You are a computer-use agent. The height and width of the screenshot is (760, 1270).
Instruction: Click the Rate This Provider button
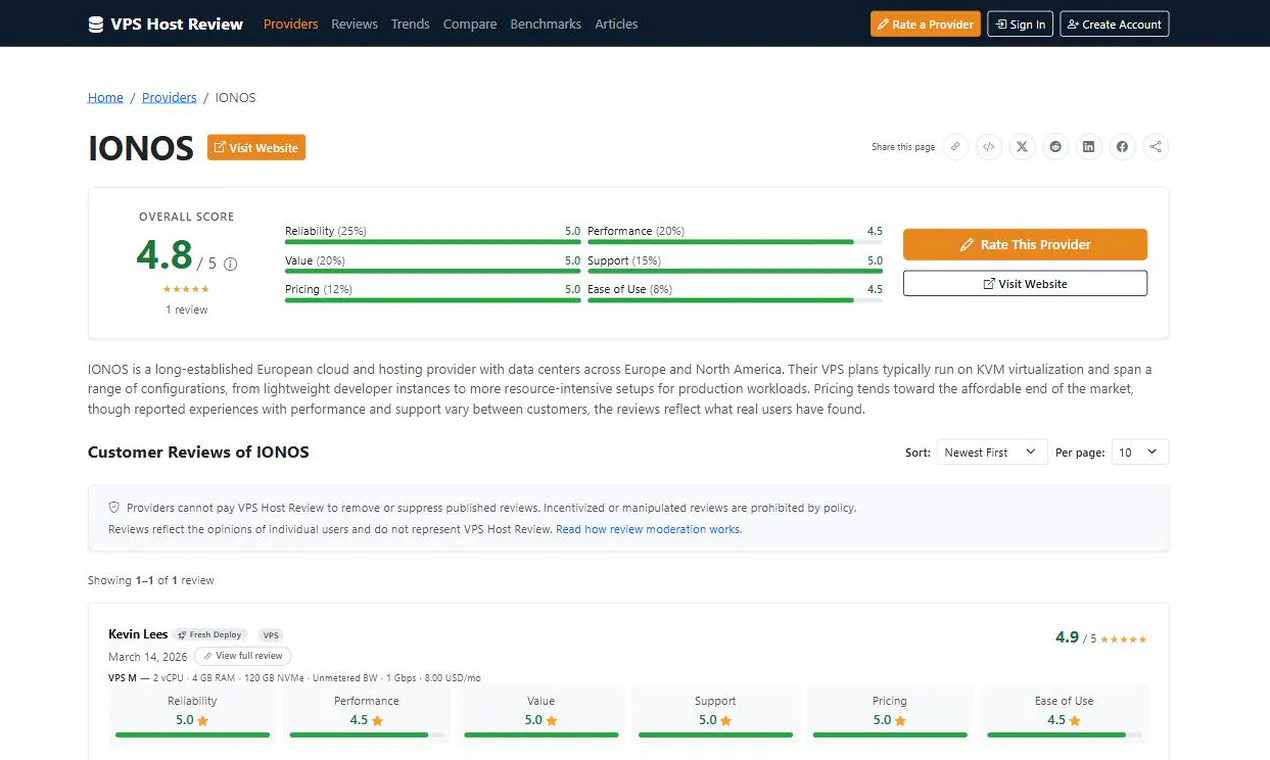click(x=1025, y=244)
